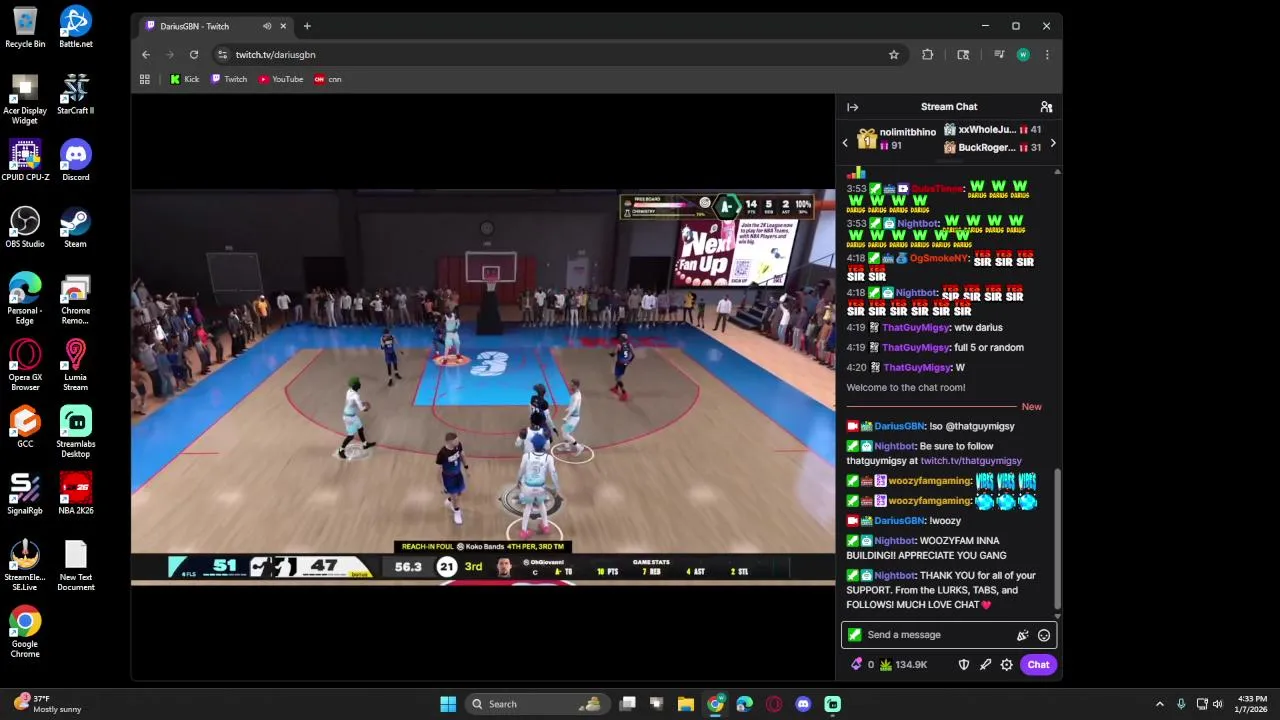Select the Lumia Stream desktop icon
The width and height of the screenshot is (1280, 720).
(x=75, y=365)
